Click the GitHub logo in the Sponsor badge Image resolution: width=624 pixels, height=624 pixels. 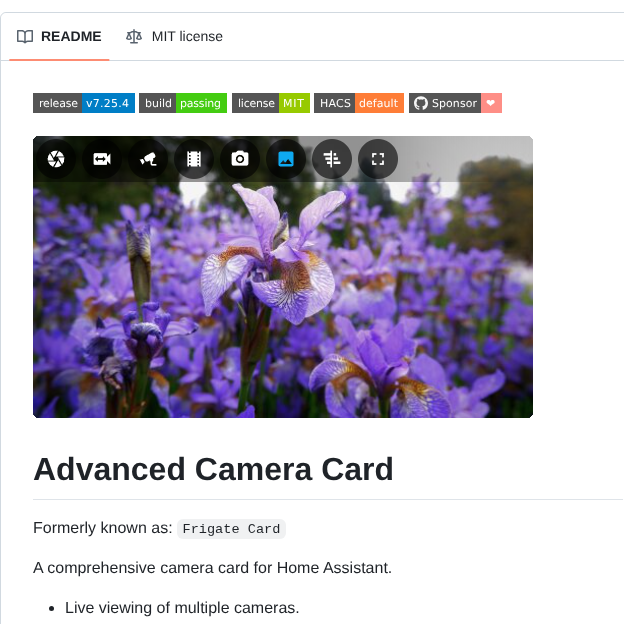tap(421, 103)
